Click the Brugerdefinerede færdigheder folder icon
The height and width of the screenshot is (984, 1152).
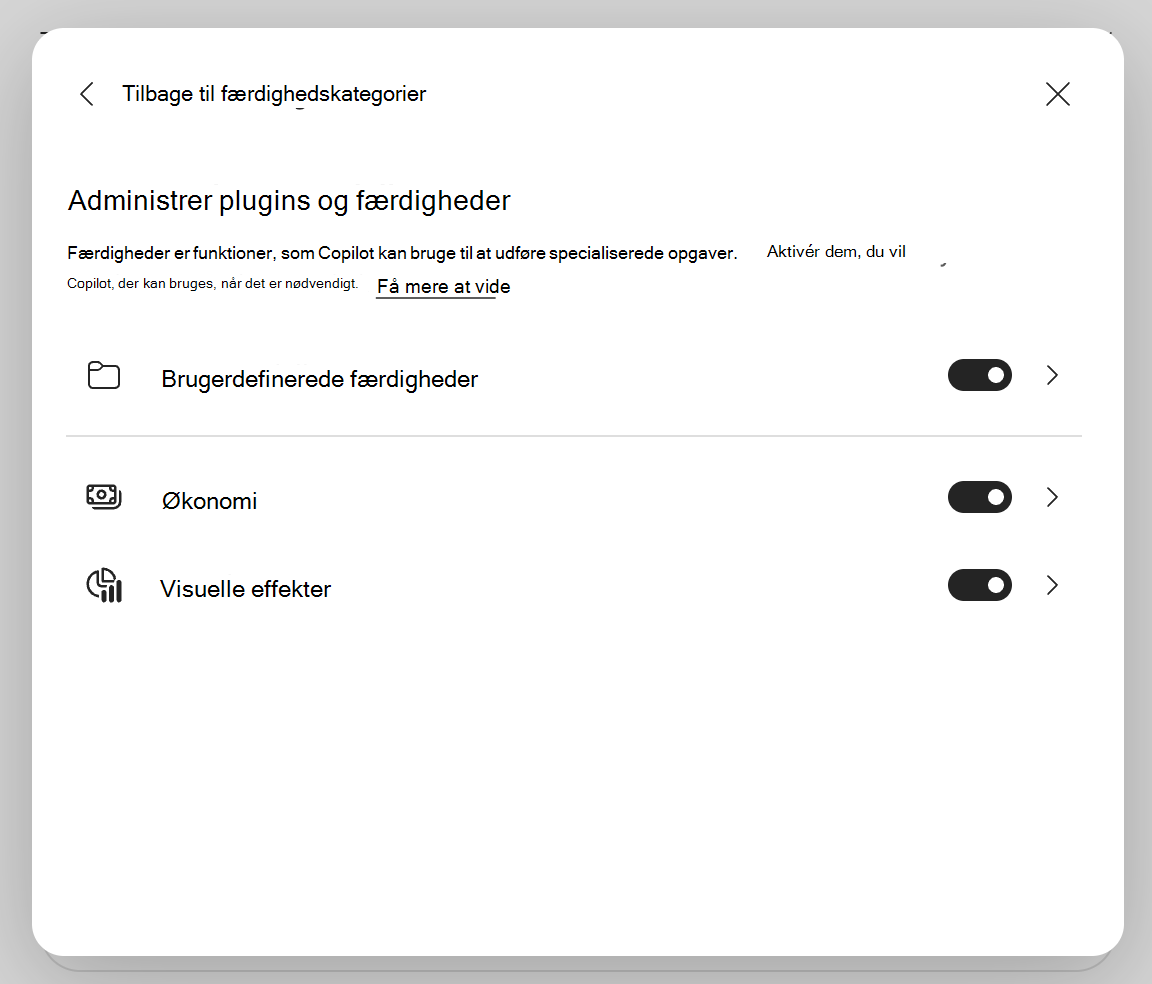coord(104,376)
